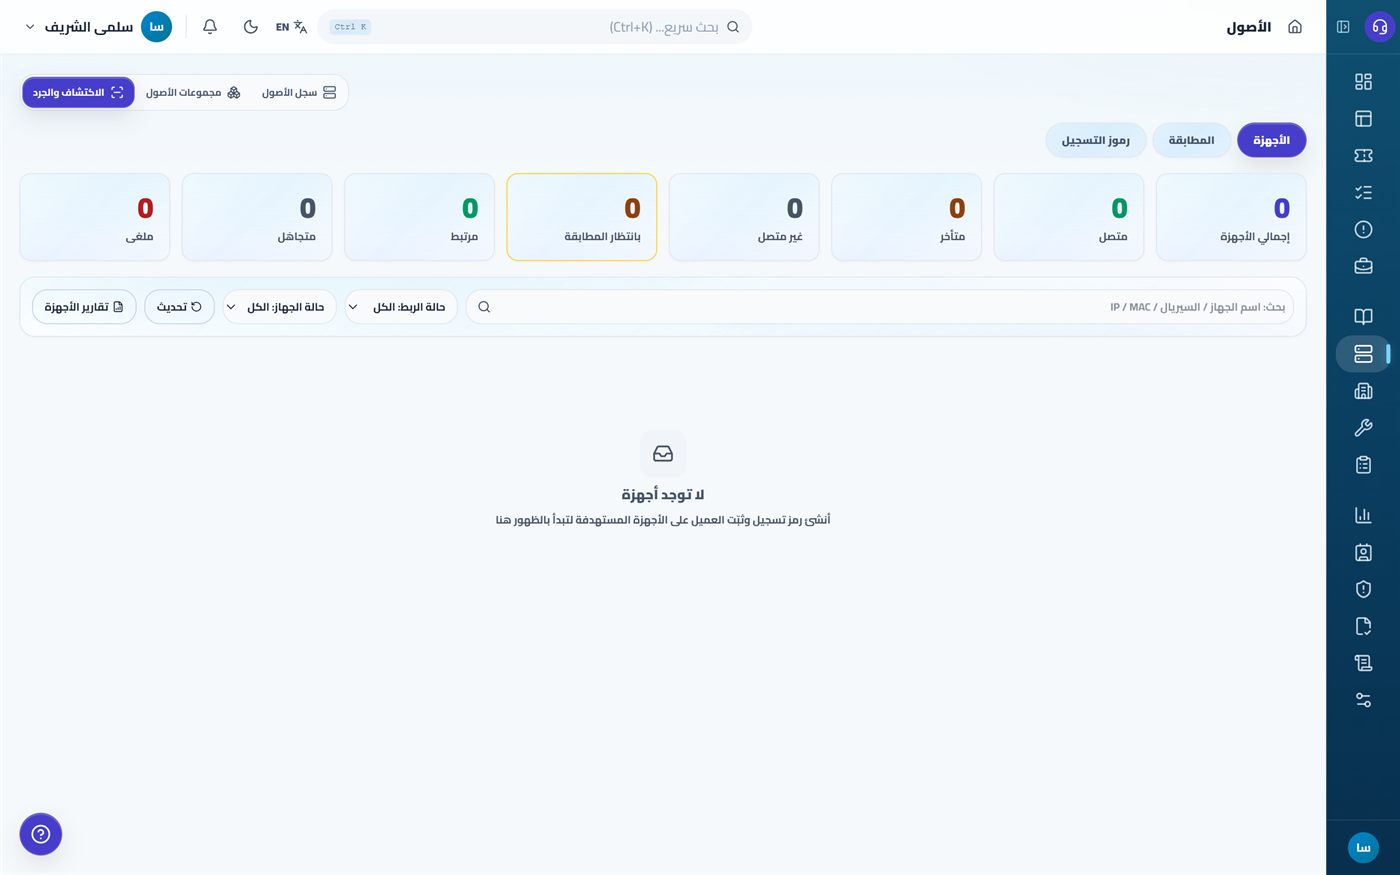Select the المطابقة tab
Viewport: 1400px width, 875px height.
coord(1191,140)
